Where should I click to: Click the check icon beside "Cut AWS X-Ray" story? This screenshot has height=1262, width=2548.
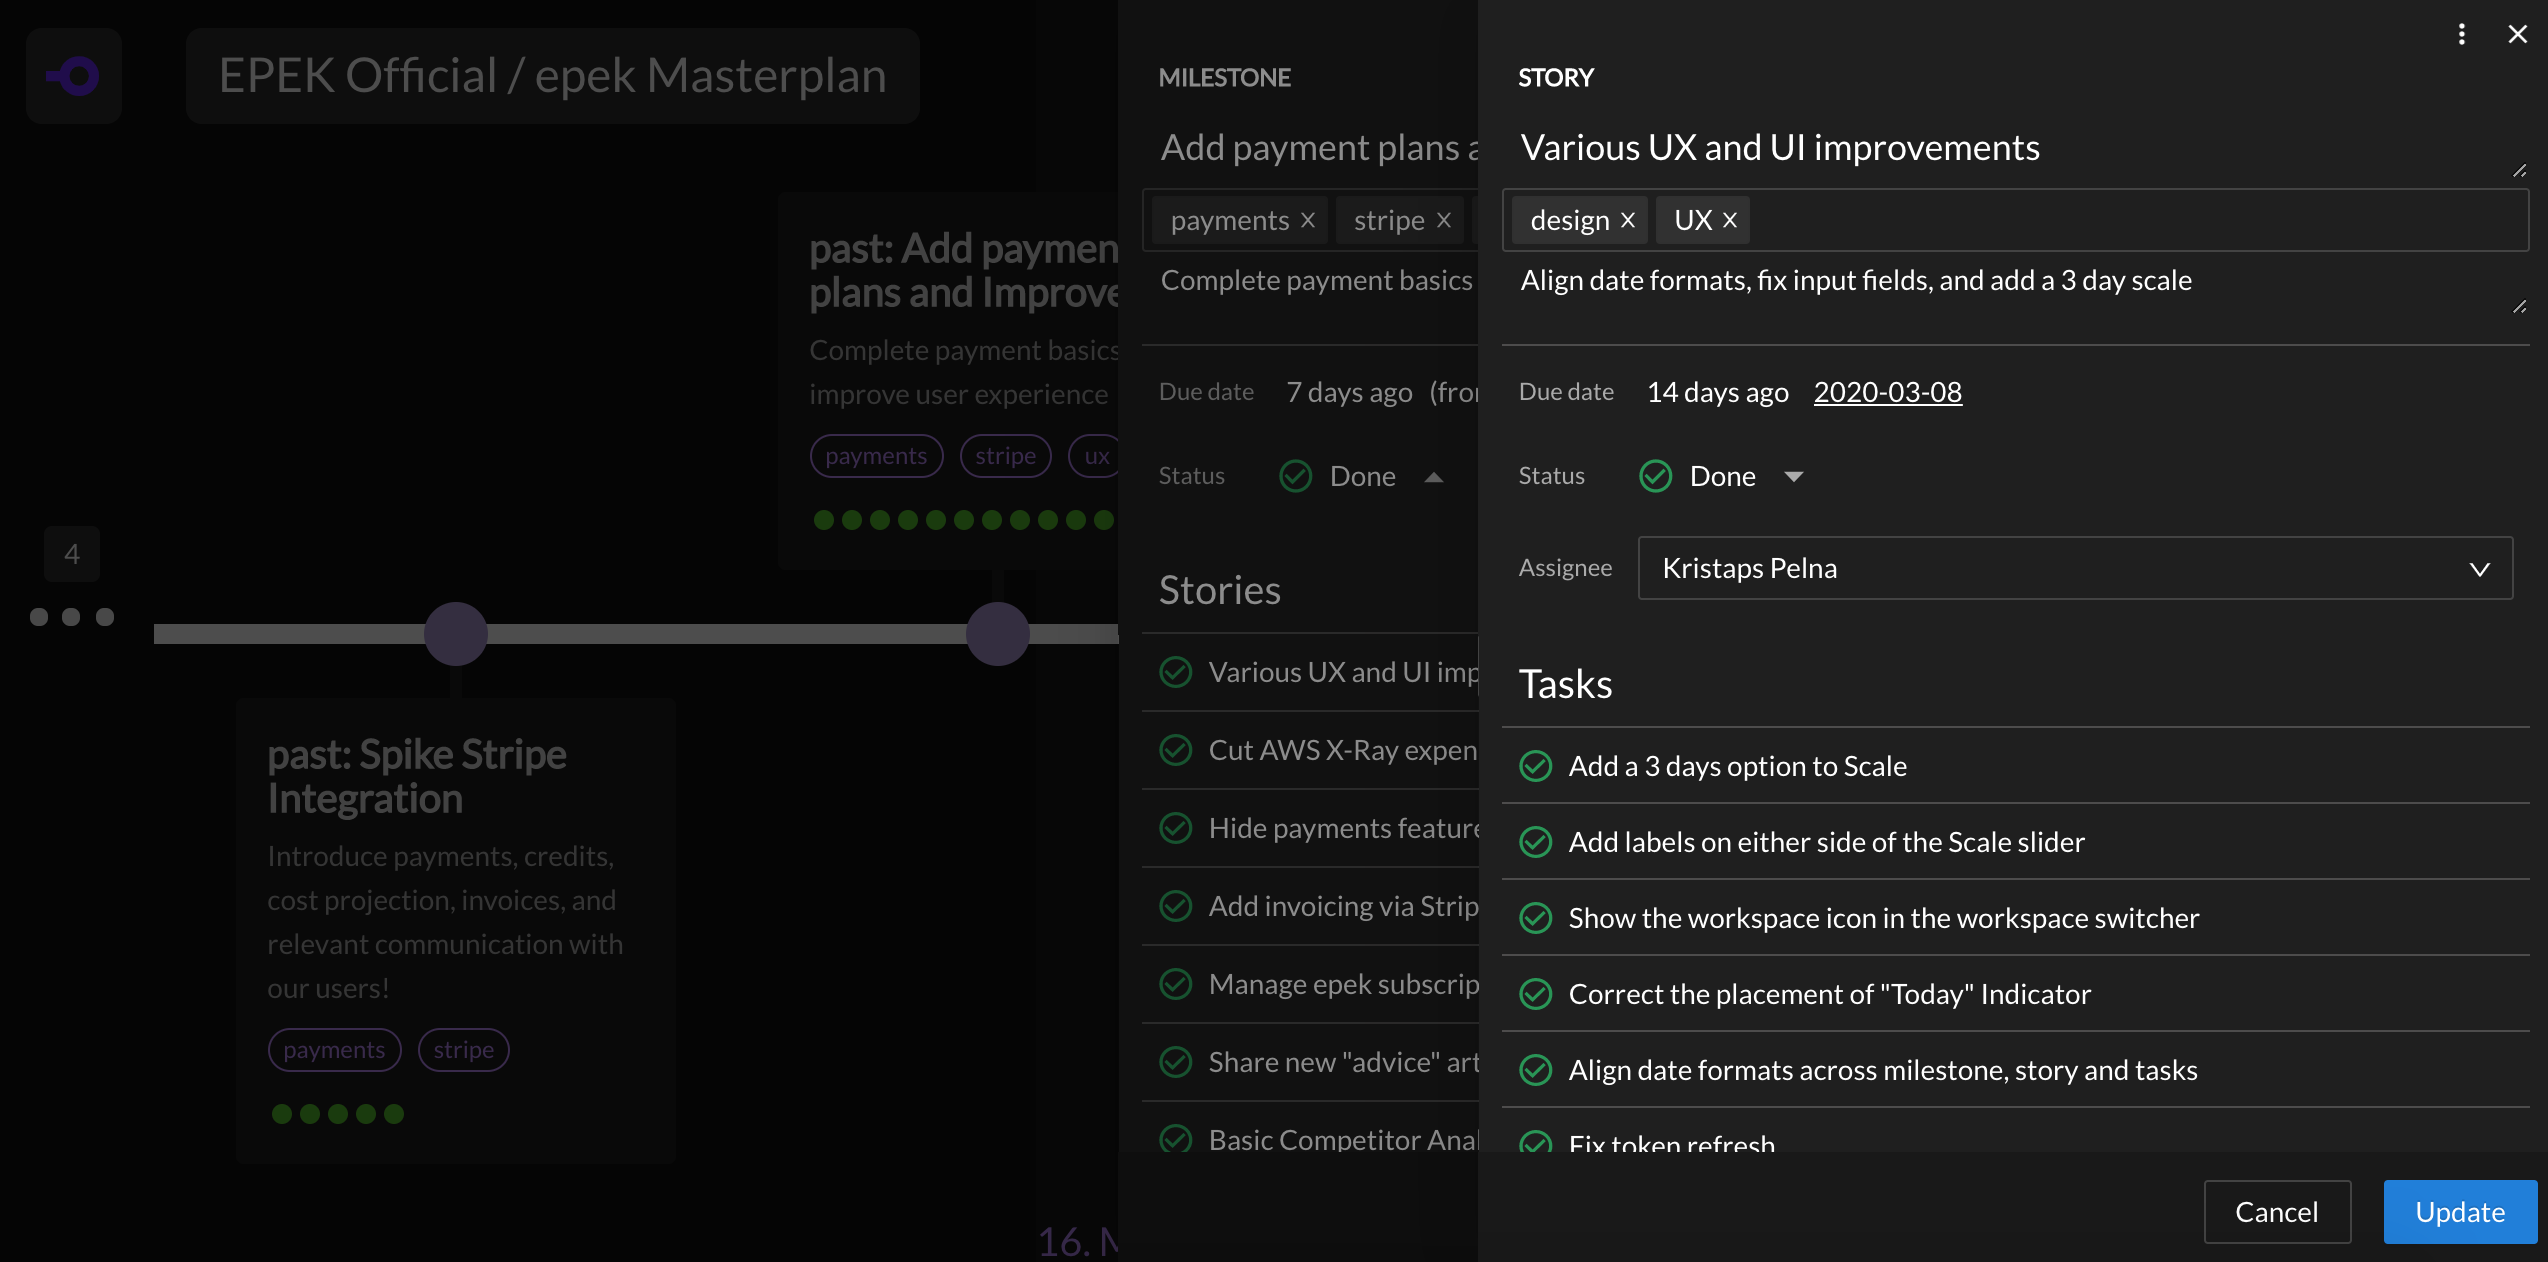pyautogui.click(x=1175, y=750)
